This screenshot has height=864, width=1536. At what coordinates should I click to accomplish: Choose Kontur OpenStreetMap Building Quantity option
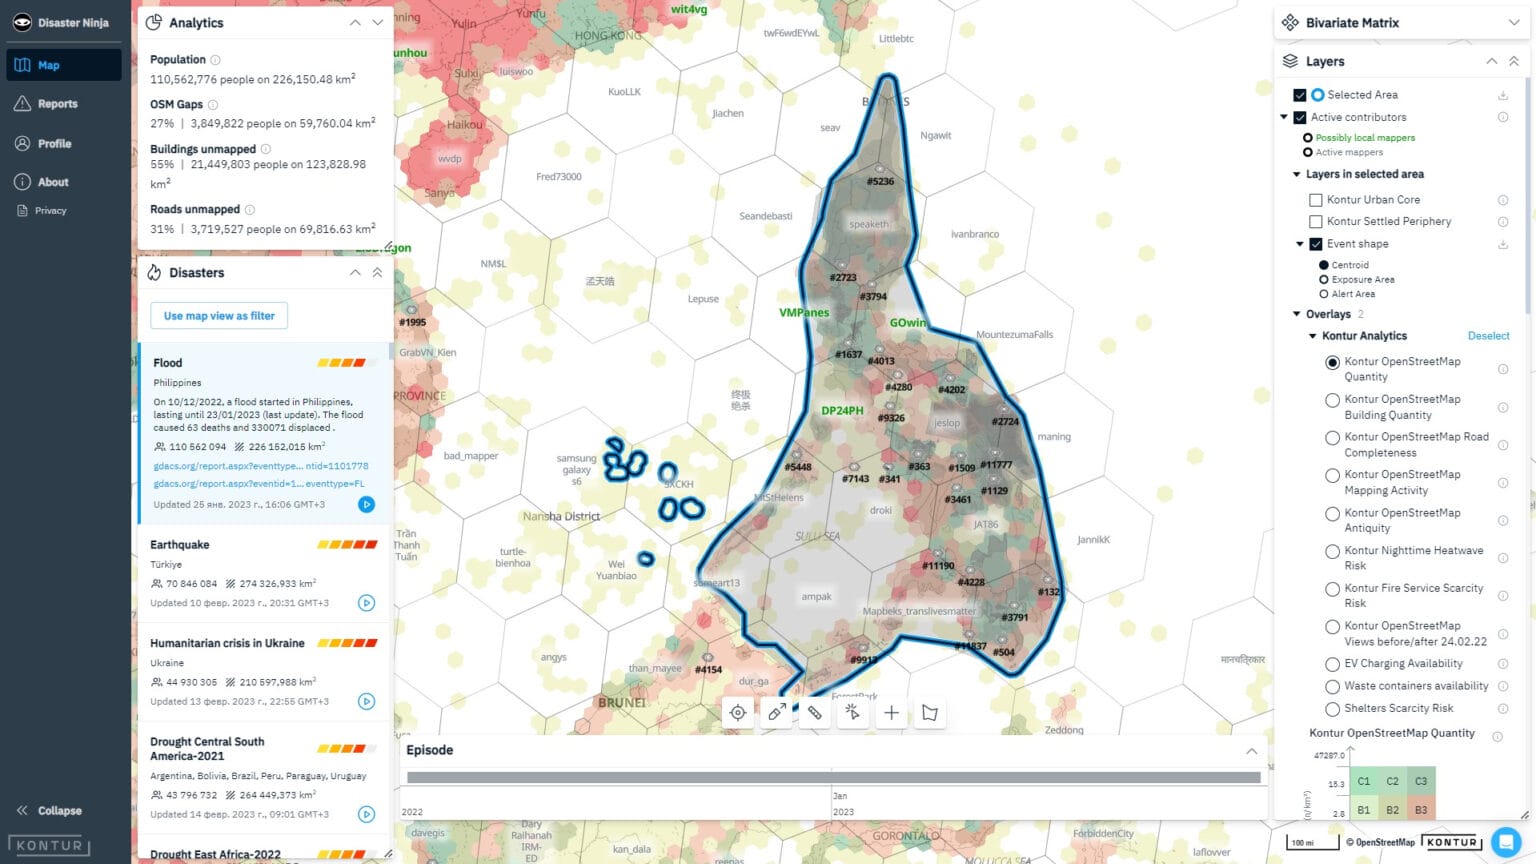tap(1332, 399)
